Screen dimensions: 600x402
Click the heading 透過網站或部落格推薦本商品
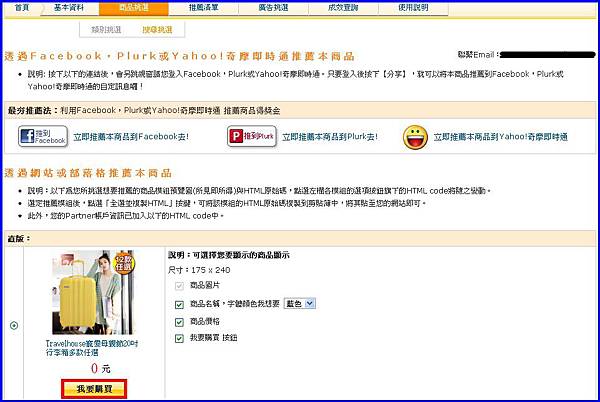88,173
